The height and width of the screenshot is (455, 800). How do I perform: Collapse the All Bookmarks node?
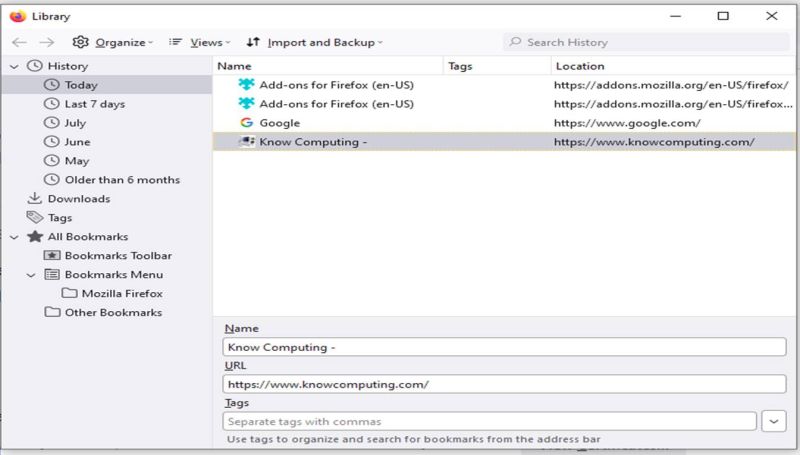pos(14,237)
